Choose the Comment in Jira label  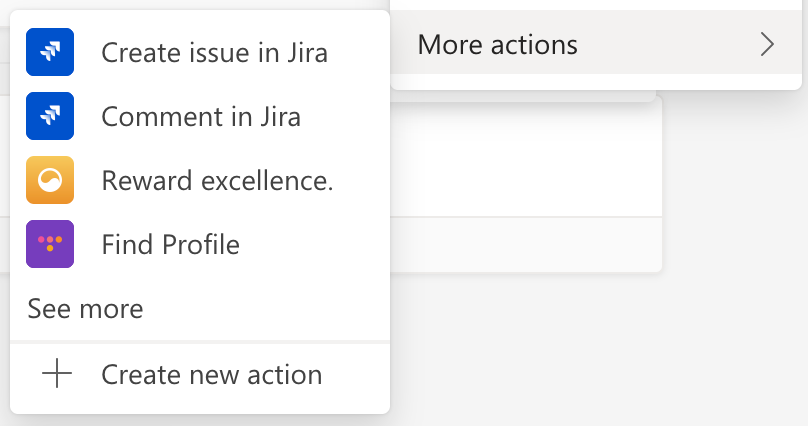(201, 116)
